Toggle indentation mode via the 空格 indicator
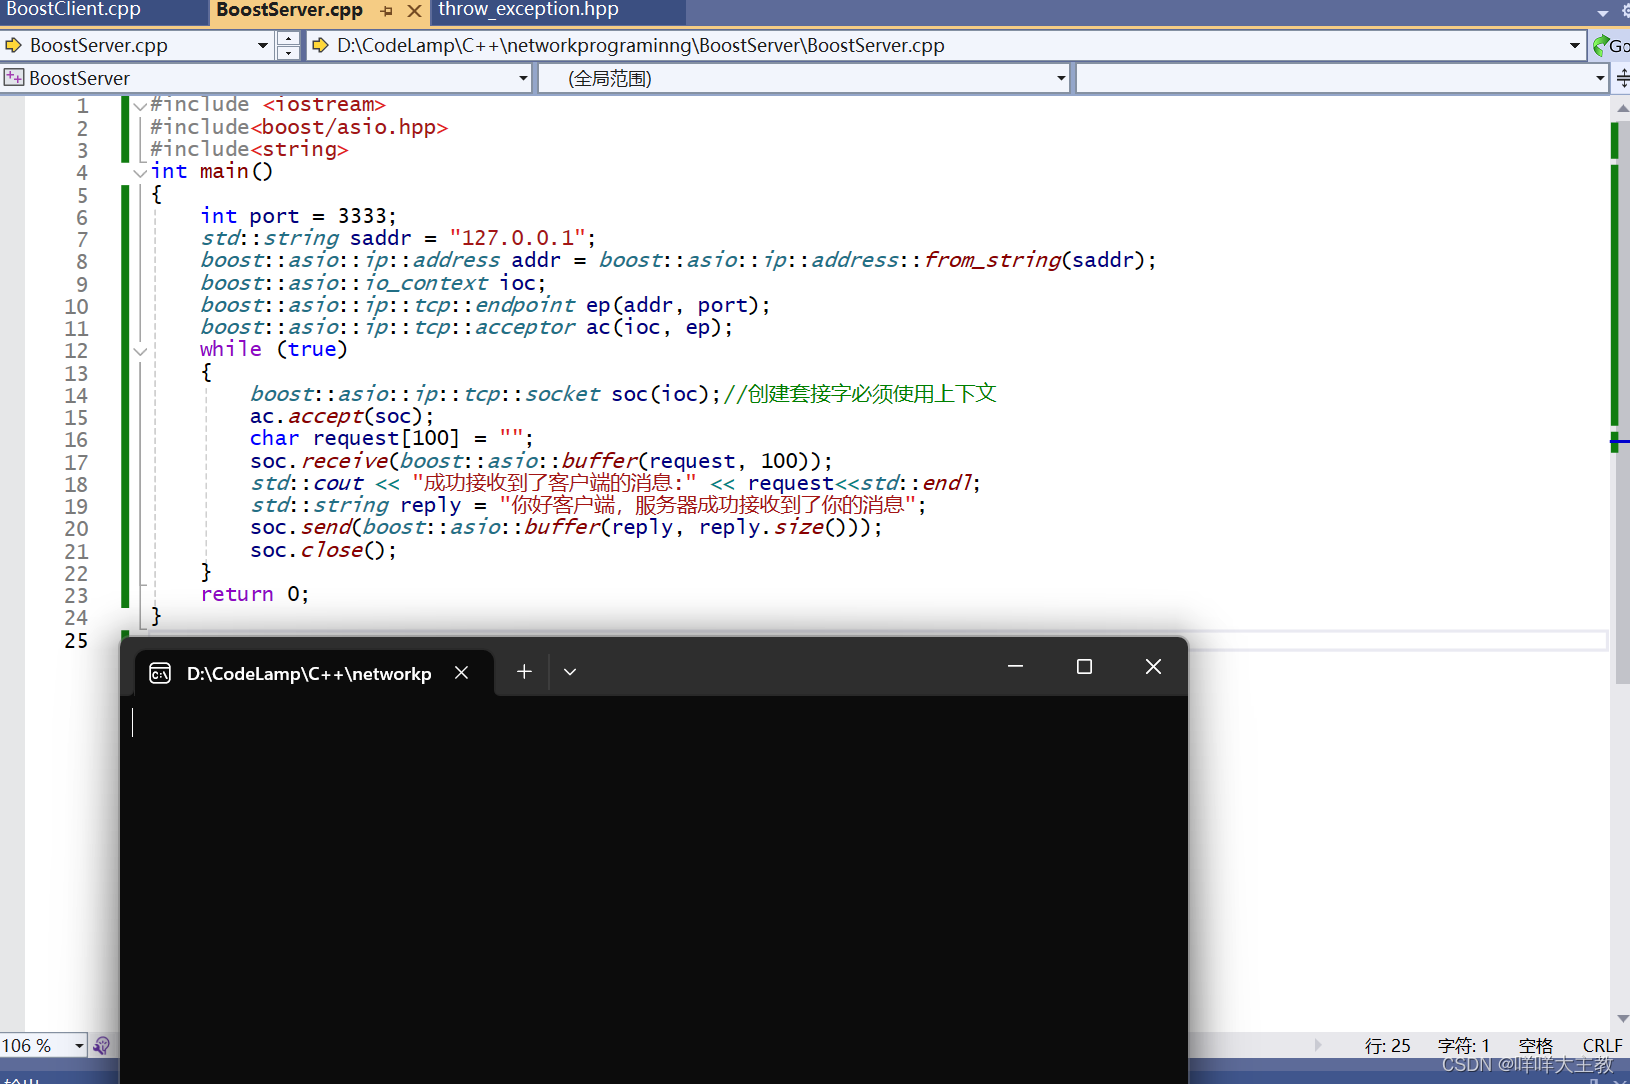Viewport: 1630px width, 1084px height. (1537, 1045)
